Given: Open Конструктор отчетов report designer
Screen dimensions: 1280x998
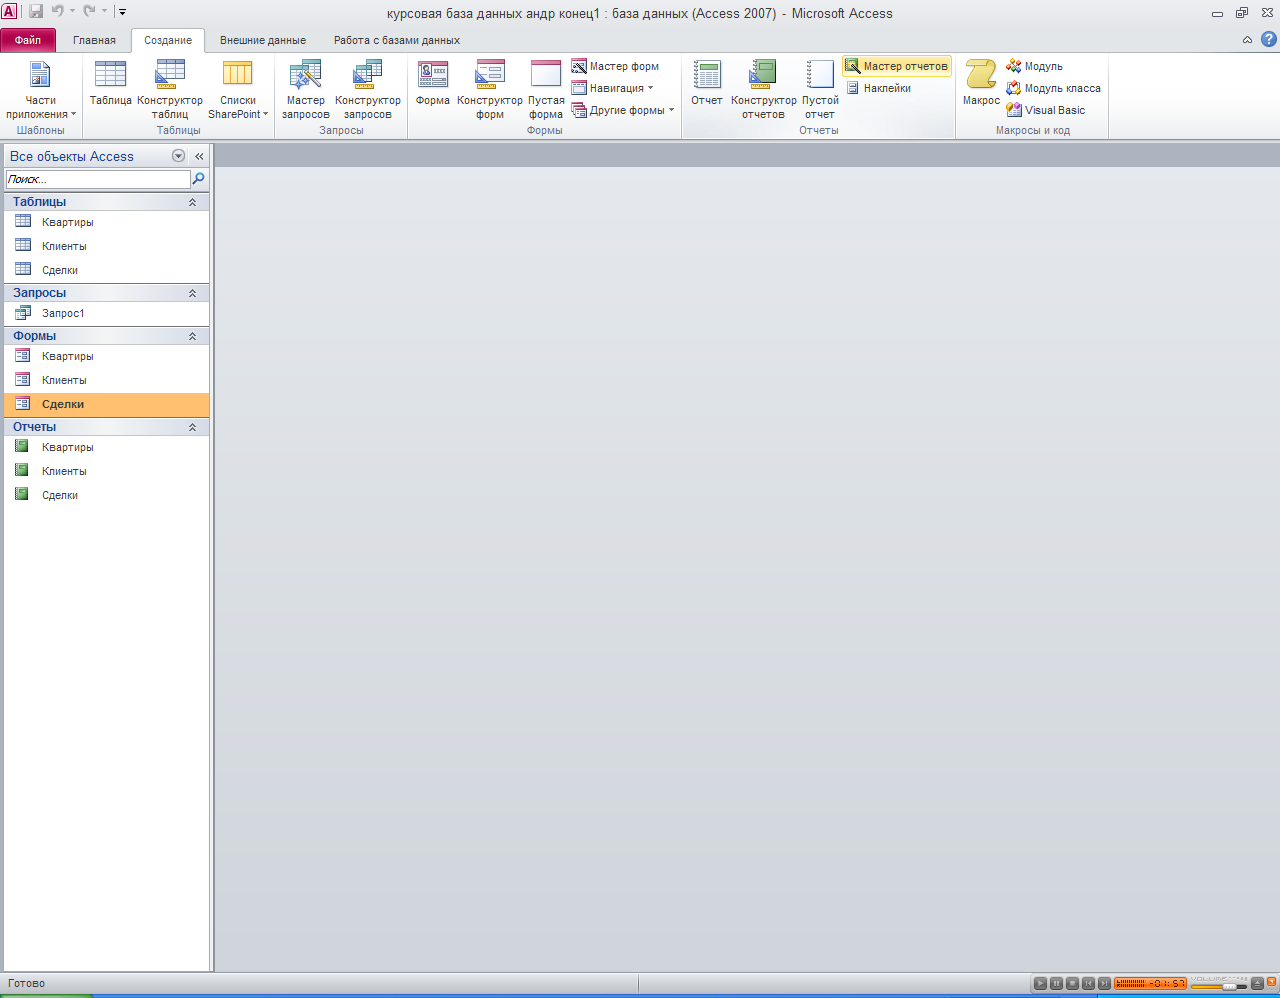Looking at the screenshot, I should click(763, 89).
